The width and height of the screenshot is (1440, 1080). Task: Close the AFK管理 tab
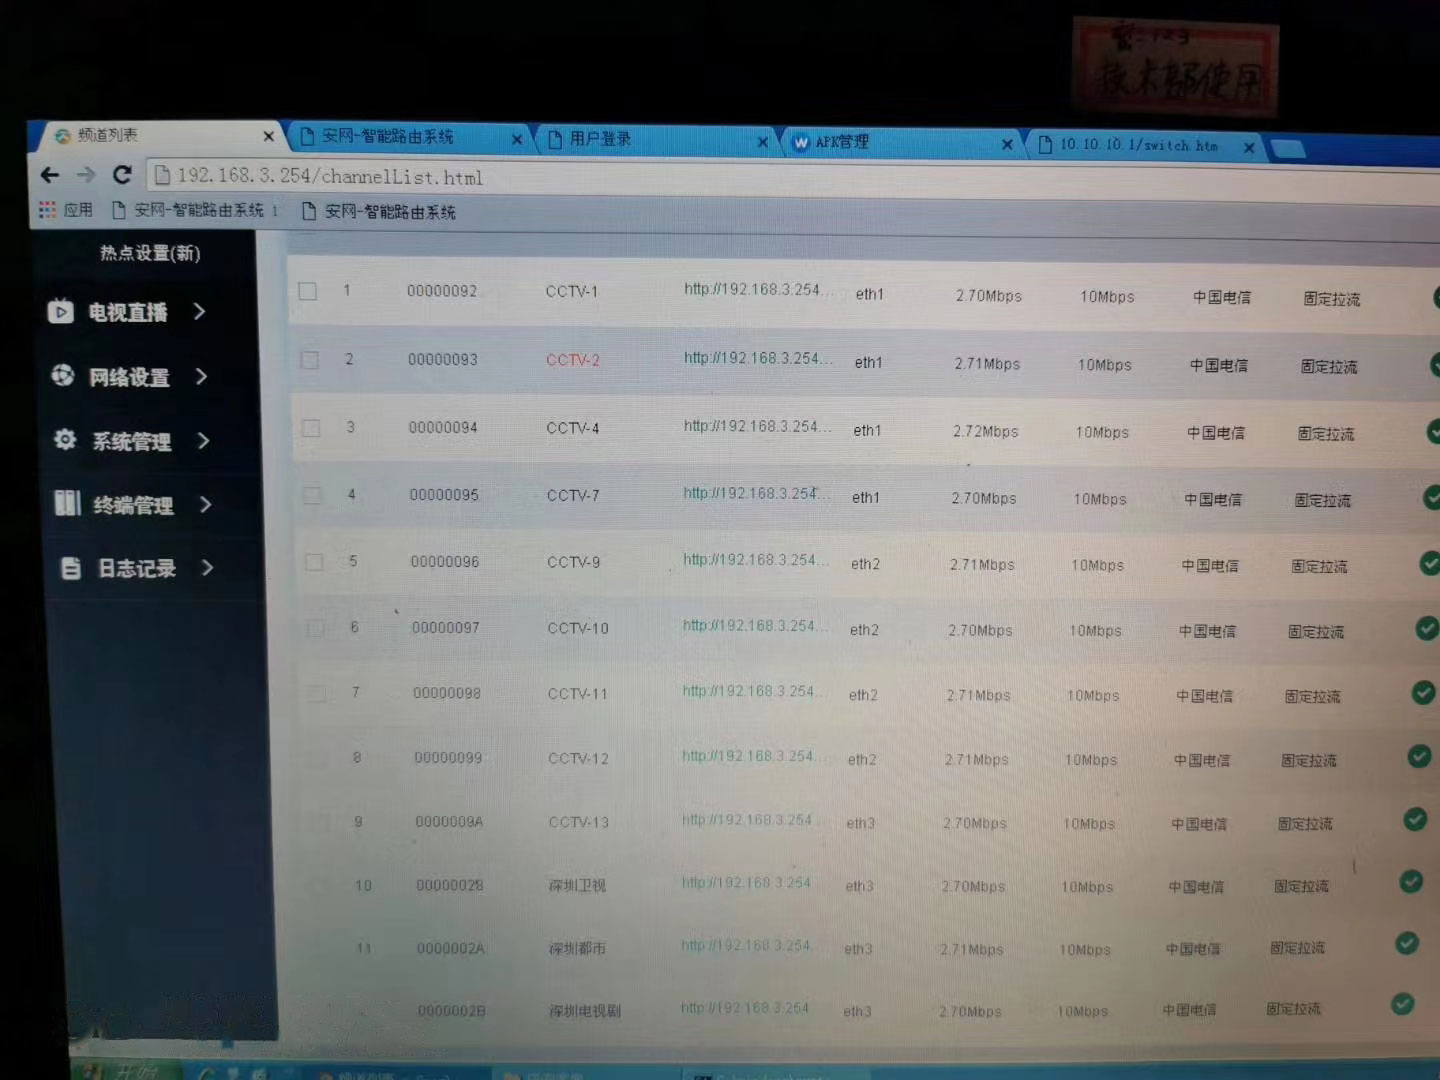click(x=1007, y=144)
